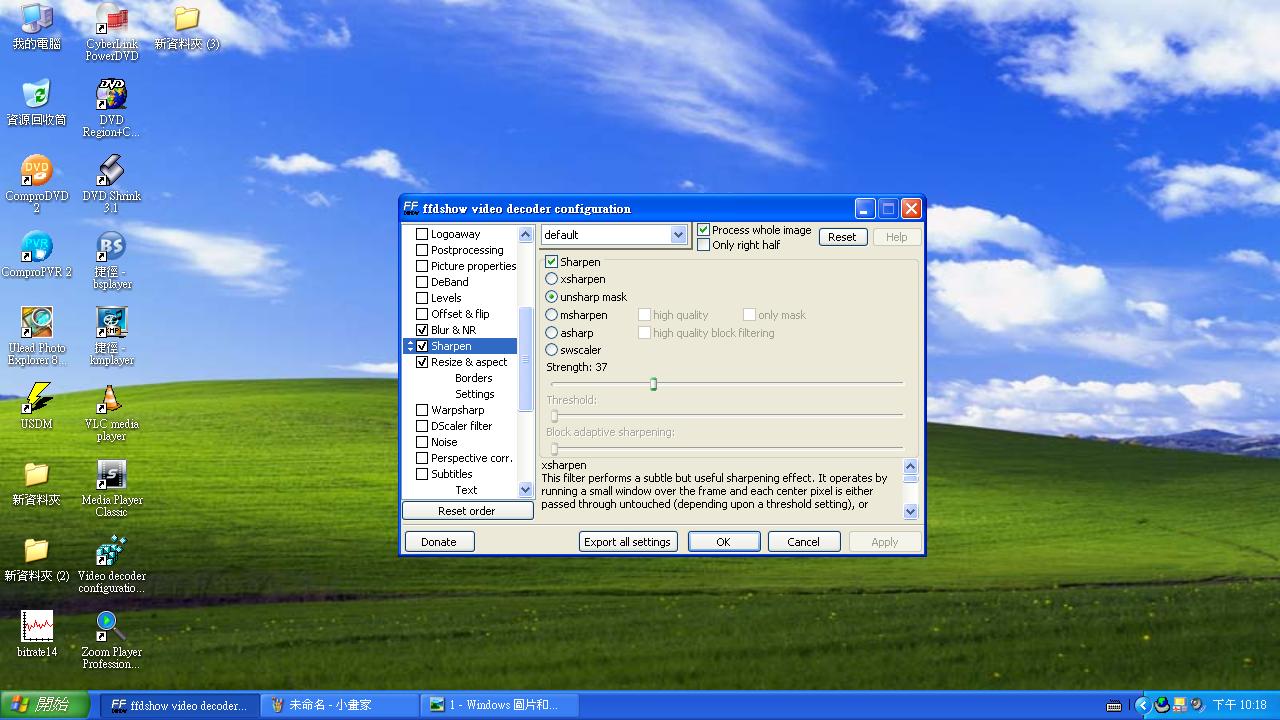Screen dimensions: 1280x720
Task: Select the Borders sub-item in filter list
Action: coord(473,378)
